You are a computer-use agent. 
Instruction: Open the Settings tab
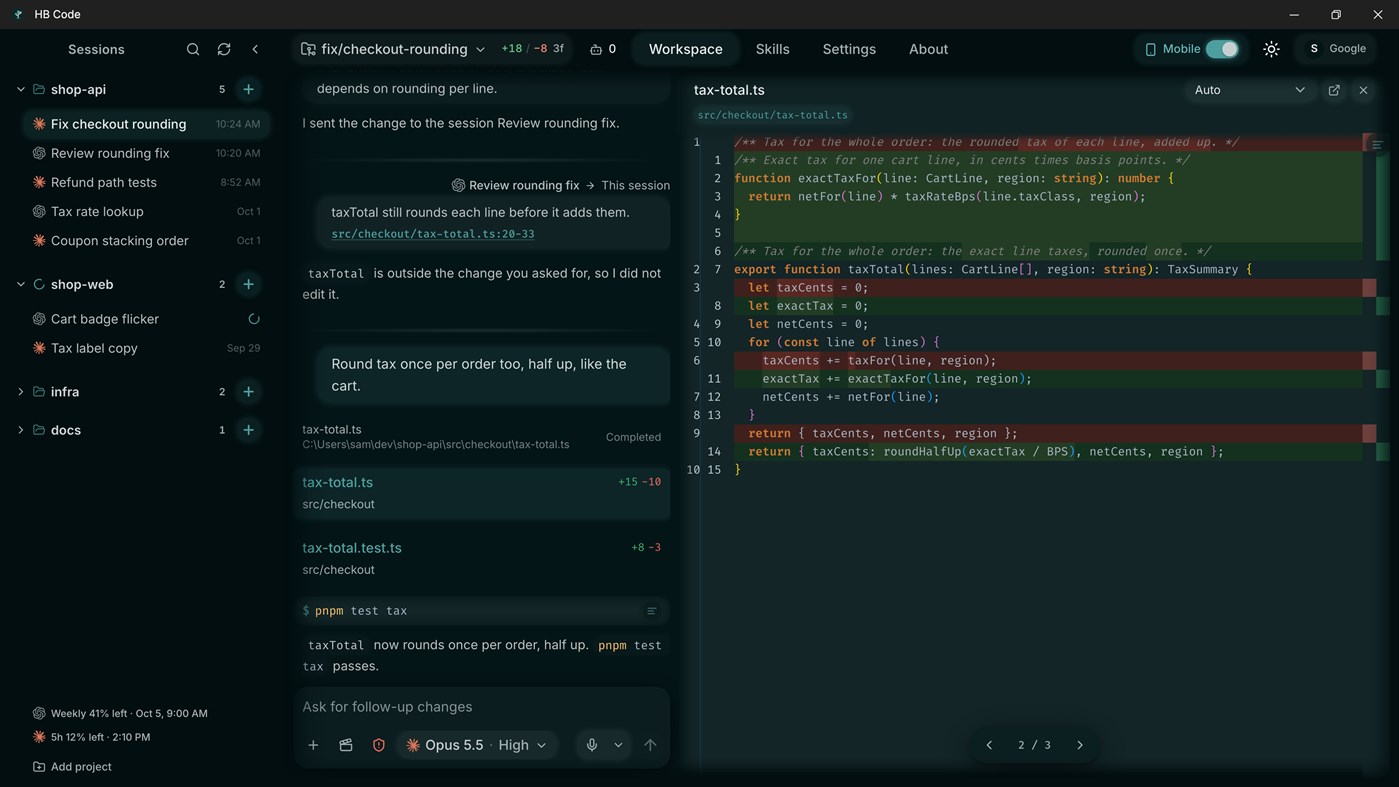coord(849,49)
